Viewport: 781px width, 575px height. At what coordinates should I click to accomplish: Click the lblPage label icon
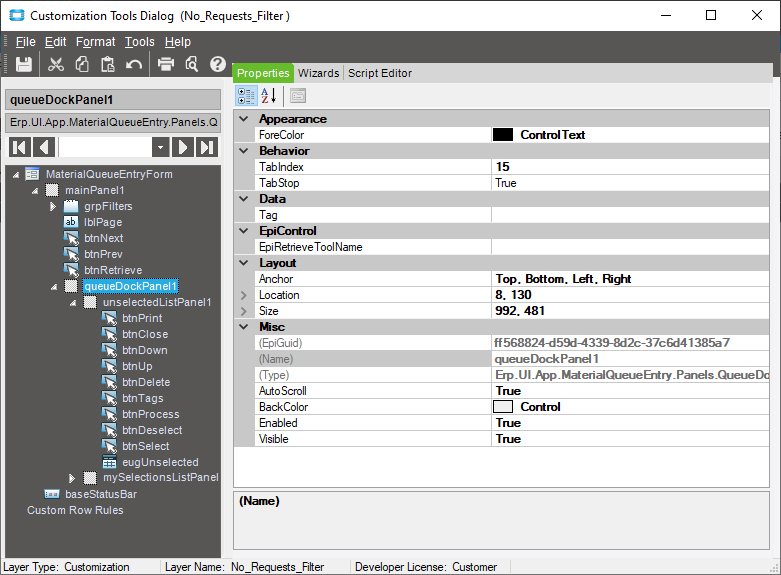coord(71,222)
